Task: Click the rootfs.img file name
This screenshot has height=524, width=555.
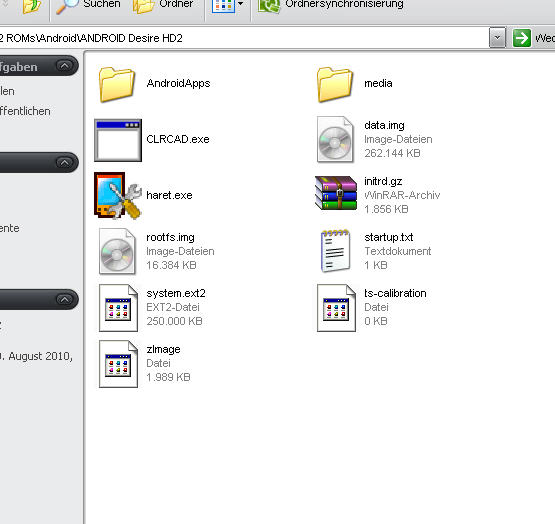Action: coord(170,237)
